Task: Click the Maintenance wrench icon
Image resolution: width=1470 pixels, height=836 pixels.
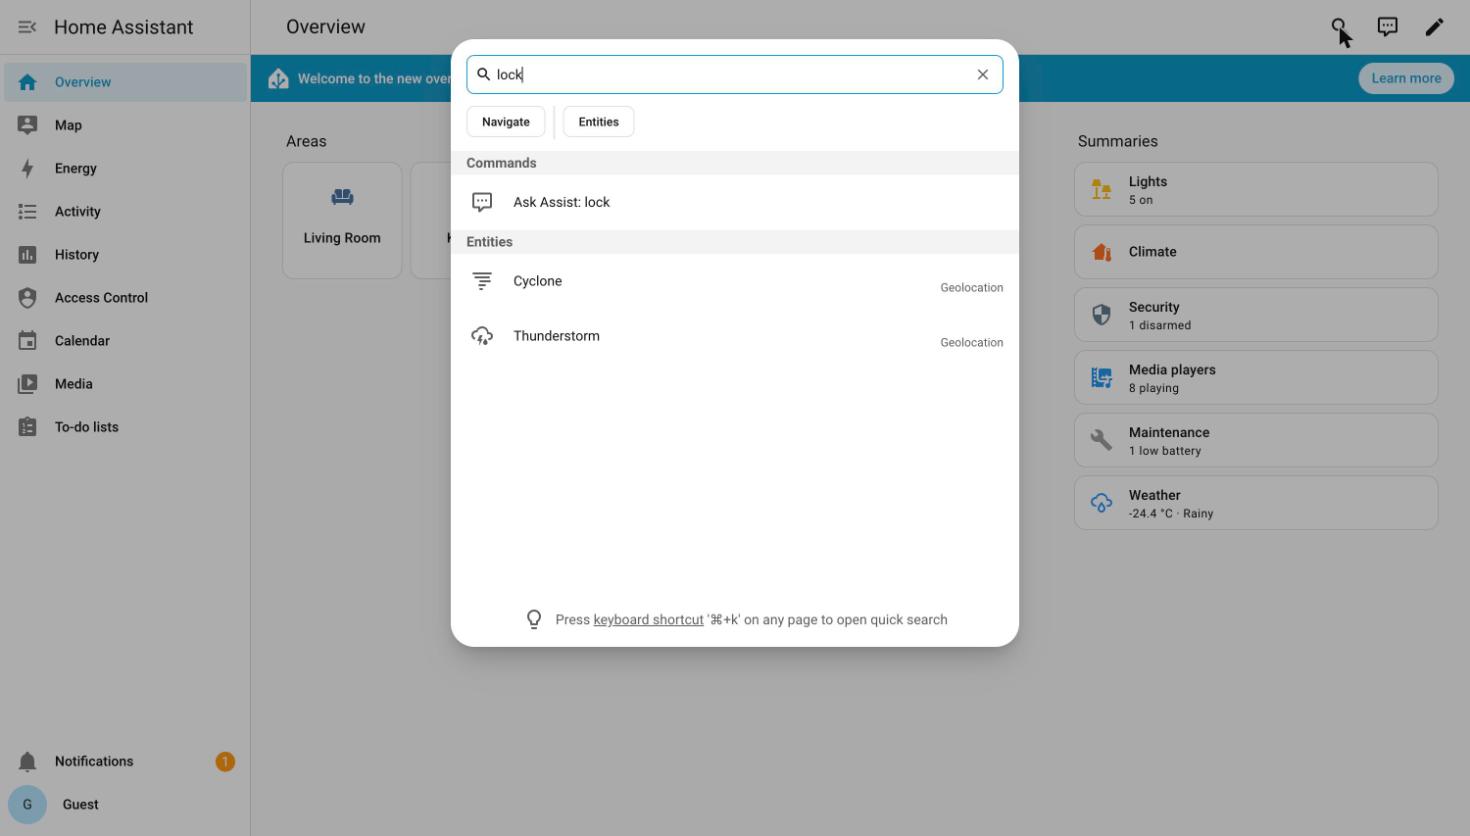Action: coord(1101,440)
